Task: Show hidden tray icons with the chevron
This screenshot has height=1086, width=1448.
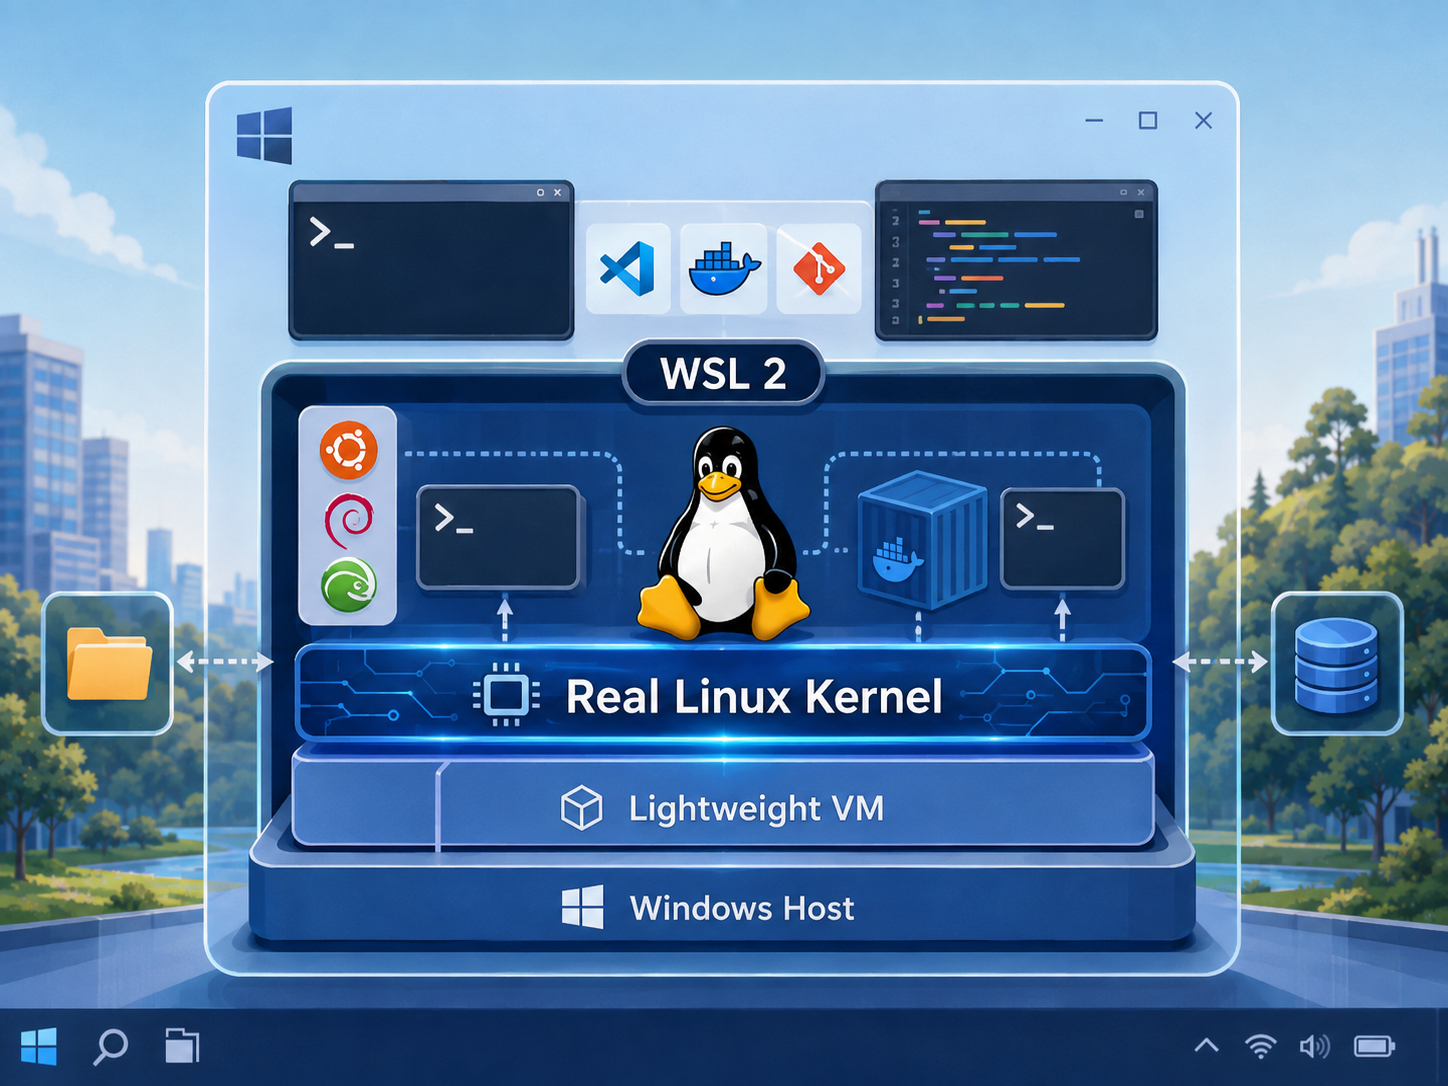Action: (1207, 1046)
